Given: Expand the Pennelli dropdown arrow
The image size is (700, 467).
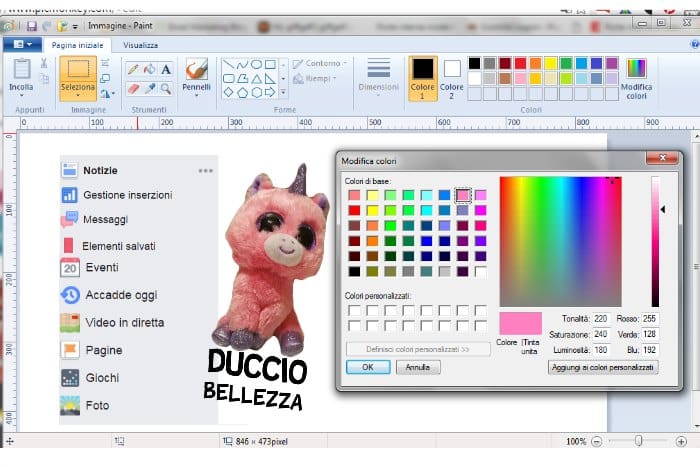Looking at the screenshot, I should (197, 95).
